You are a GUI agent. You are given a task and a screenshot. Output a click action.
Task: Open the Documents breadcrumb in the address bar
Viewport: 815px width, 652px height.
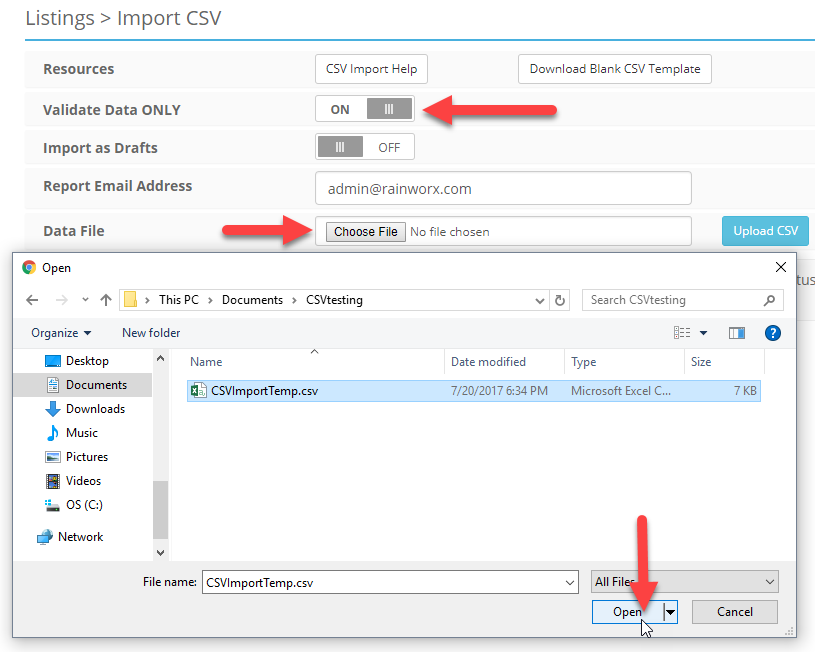pos(252,299)
